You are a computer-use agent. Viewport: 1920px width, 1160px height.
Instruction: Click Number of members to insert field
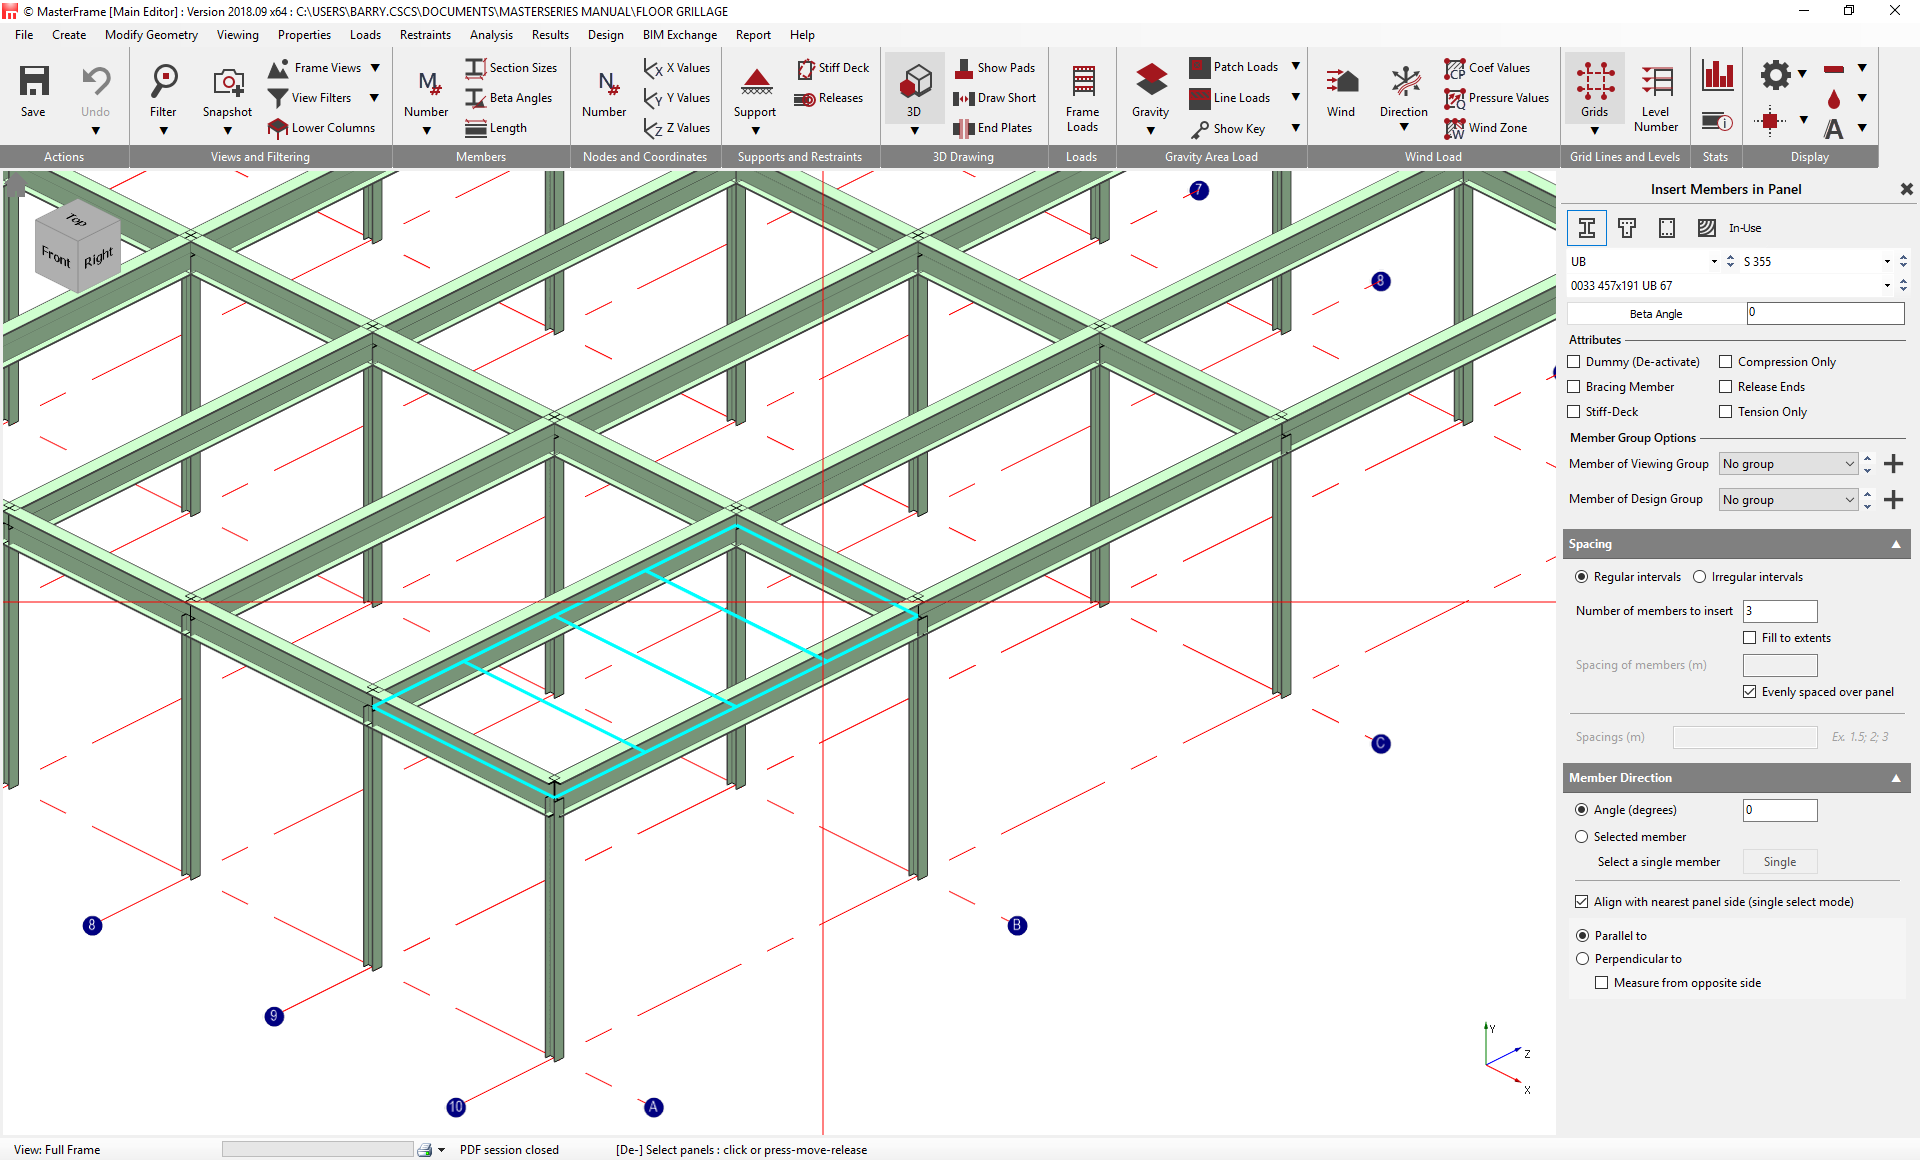click(1780, 611)
